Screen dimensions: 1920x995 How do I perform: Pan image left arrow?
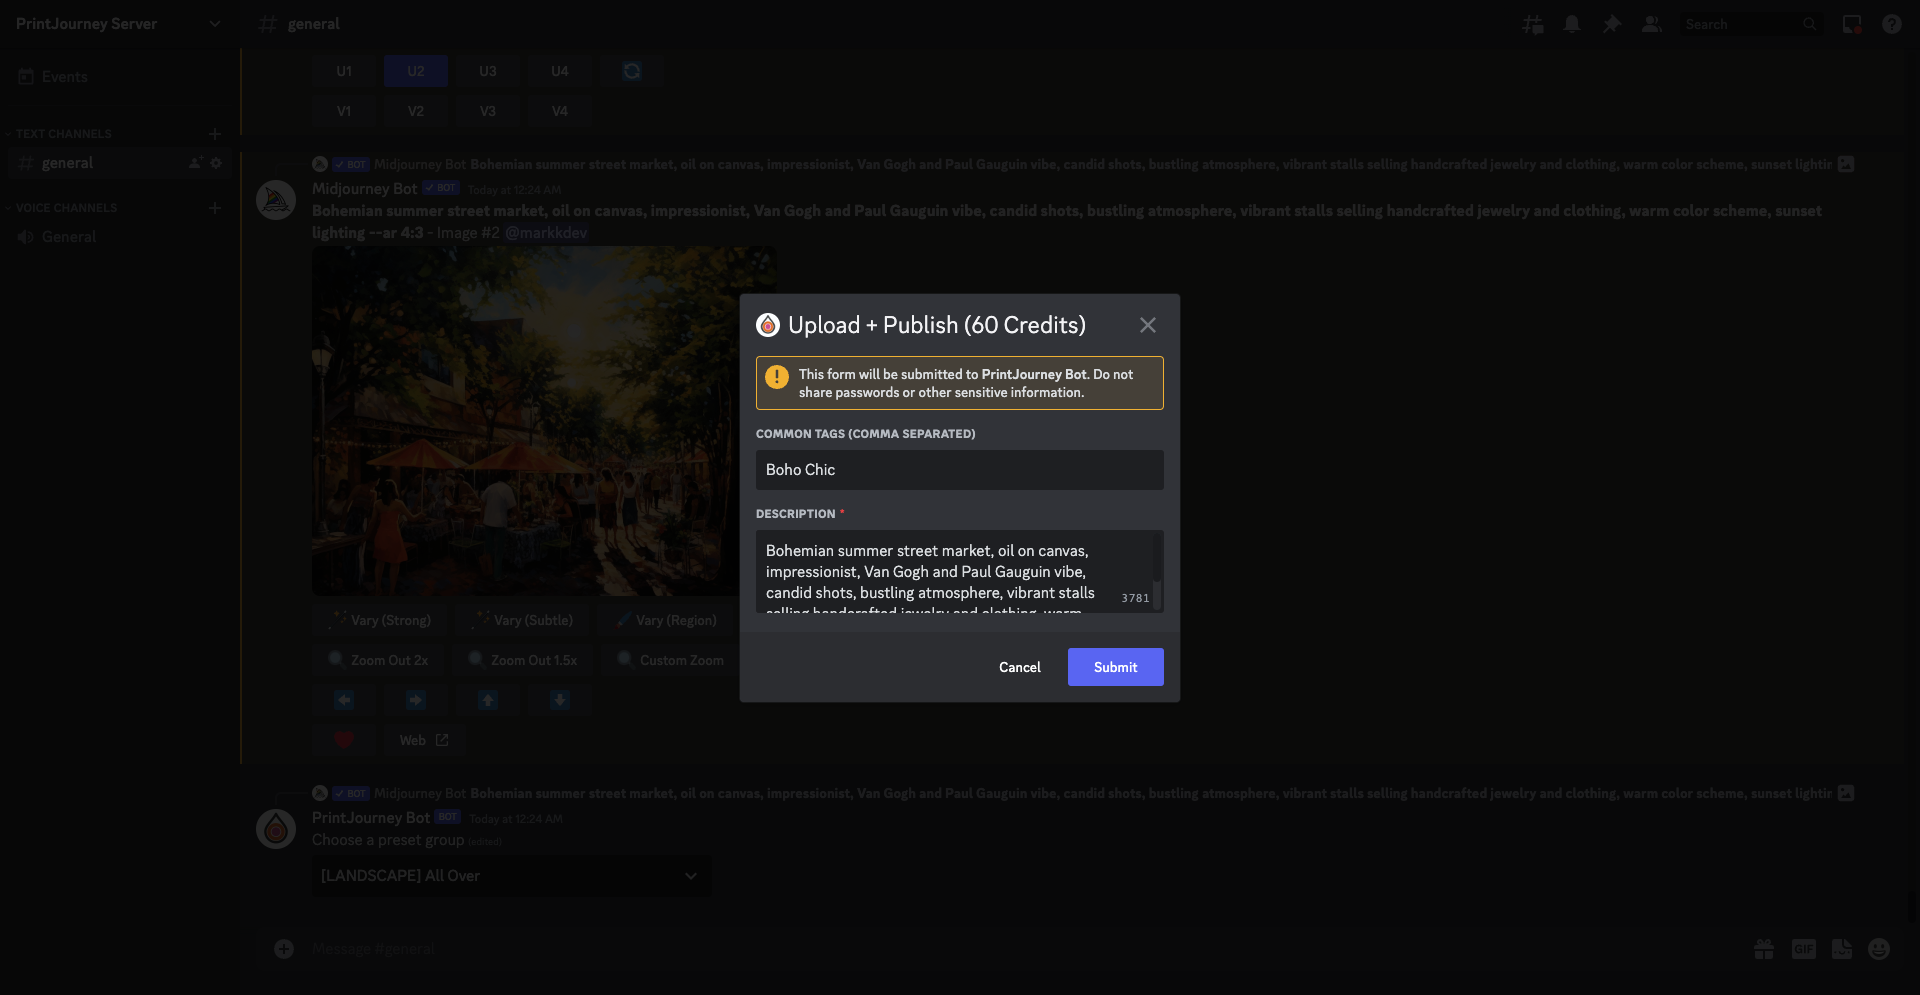pos(344,700)
